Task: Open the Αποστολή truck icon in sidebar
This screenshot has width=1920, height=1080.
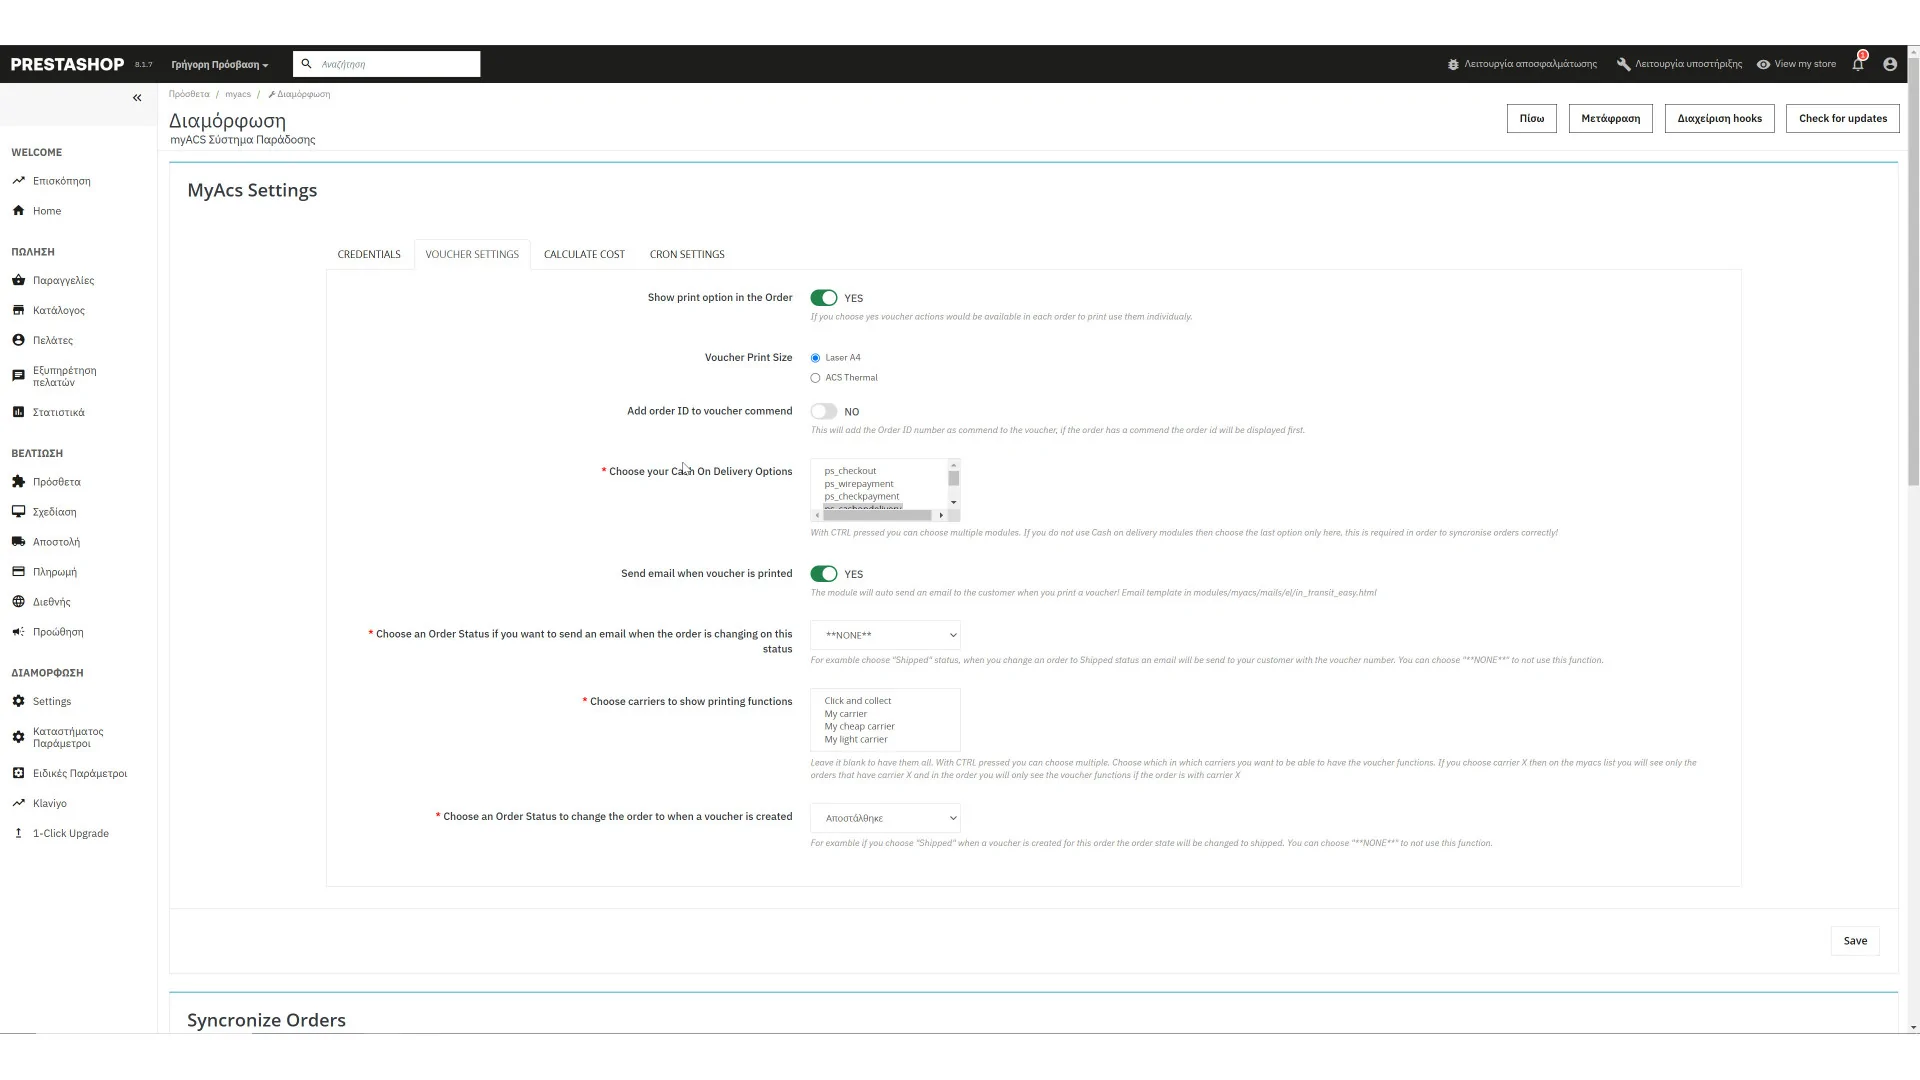Action: (18, 542)
